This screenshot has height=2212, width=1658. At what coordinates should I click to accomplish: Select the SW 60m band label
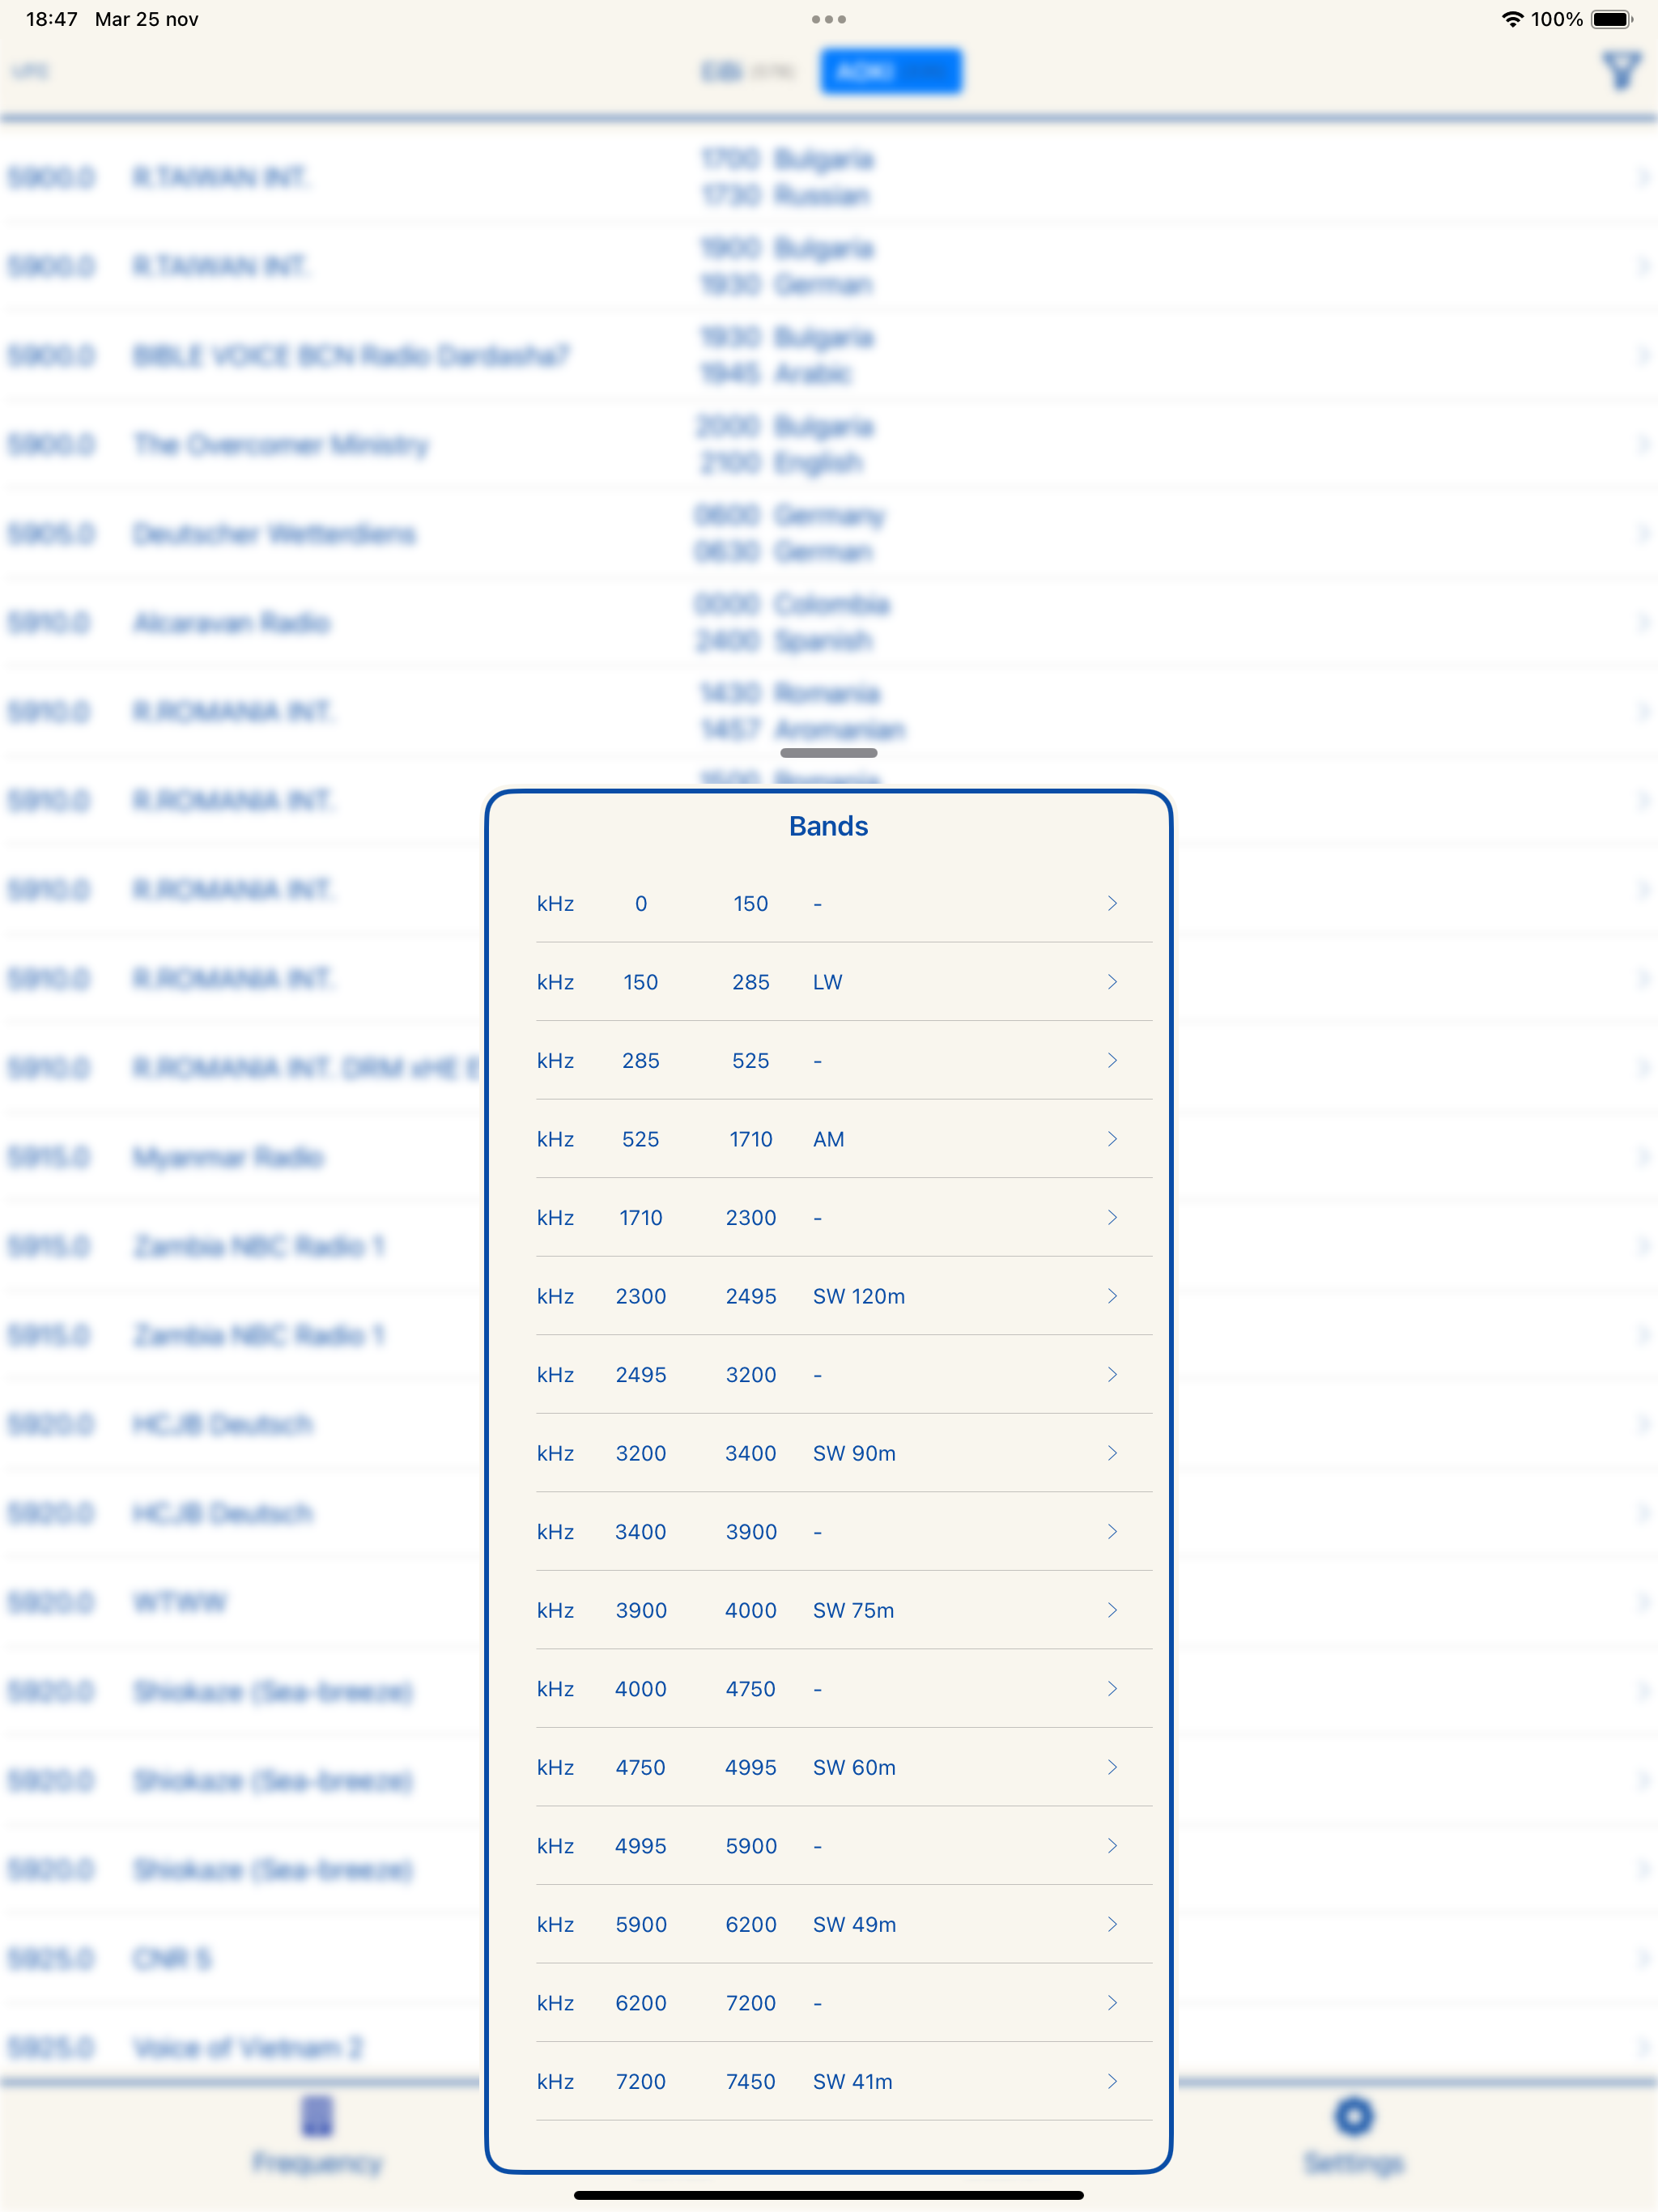click(854, 1767)
